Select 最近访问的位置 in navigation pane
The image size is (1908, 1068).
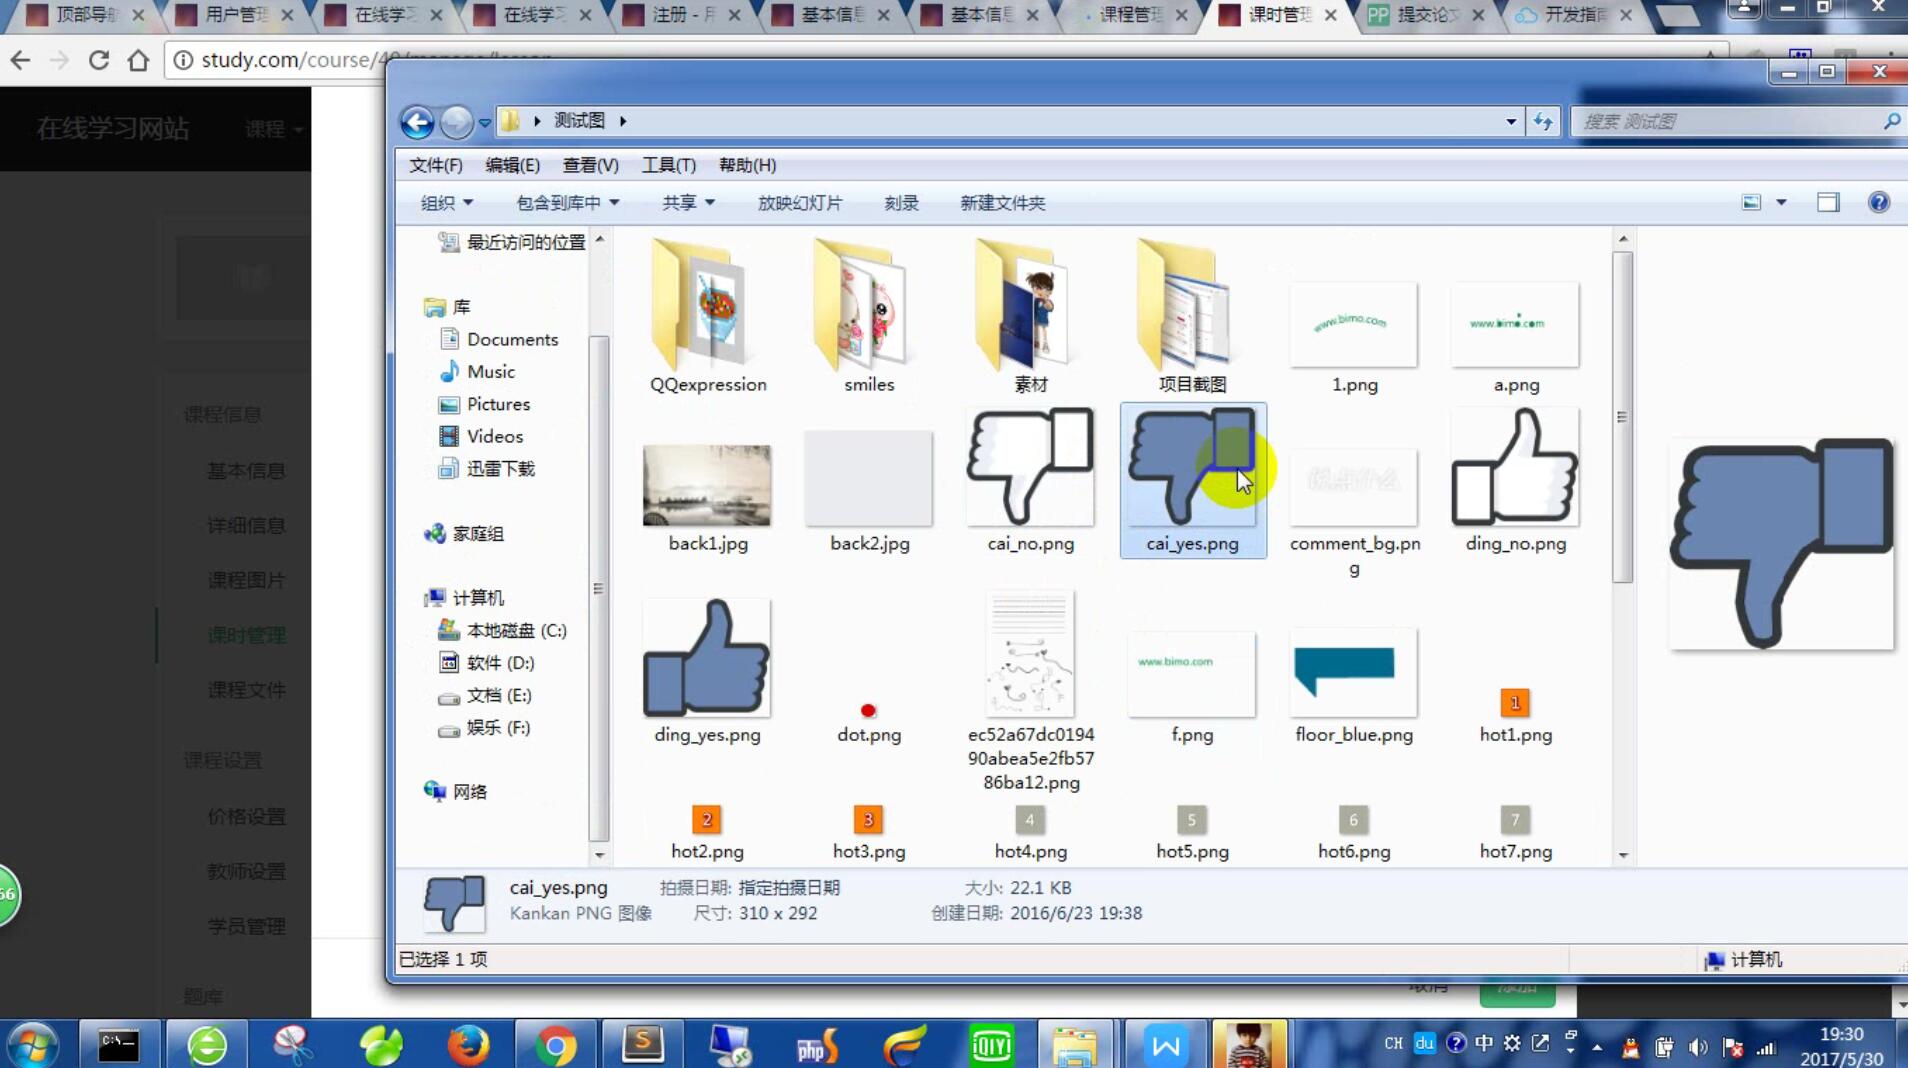(512, 242)
